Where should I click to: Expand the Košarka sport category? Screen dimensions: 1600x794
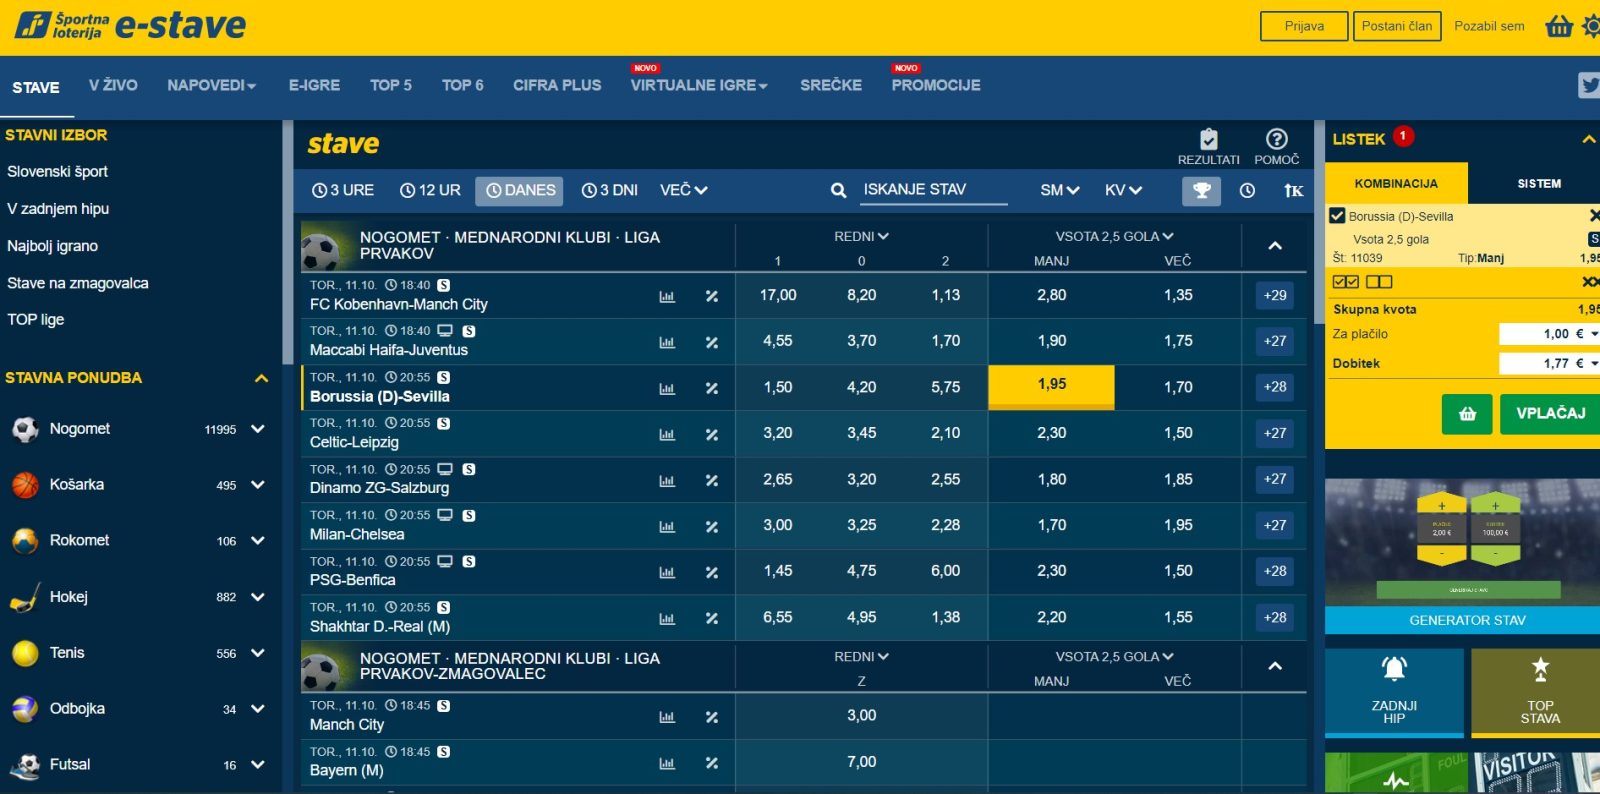pyautogui.click(x=258, y=485)
